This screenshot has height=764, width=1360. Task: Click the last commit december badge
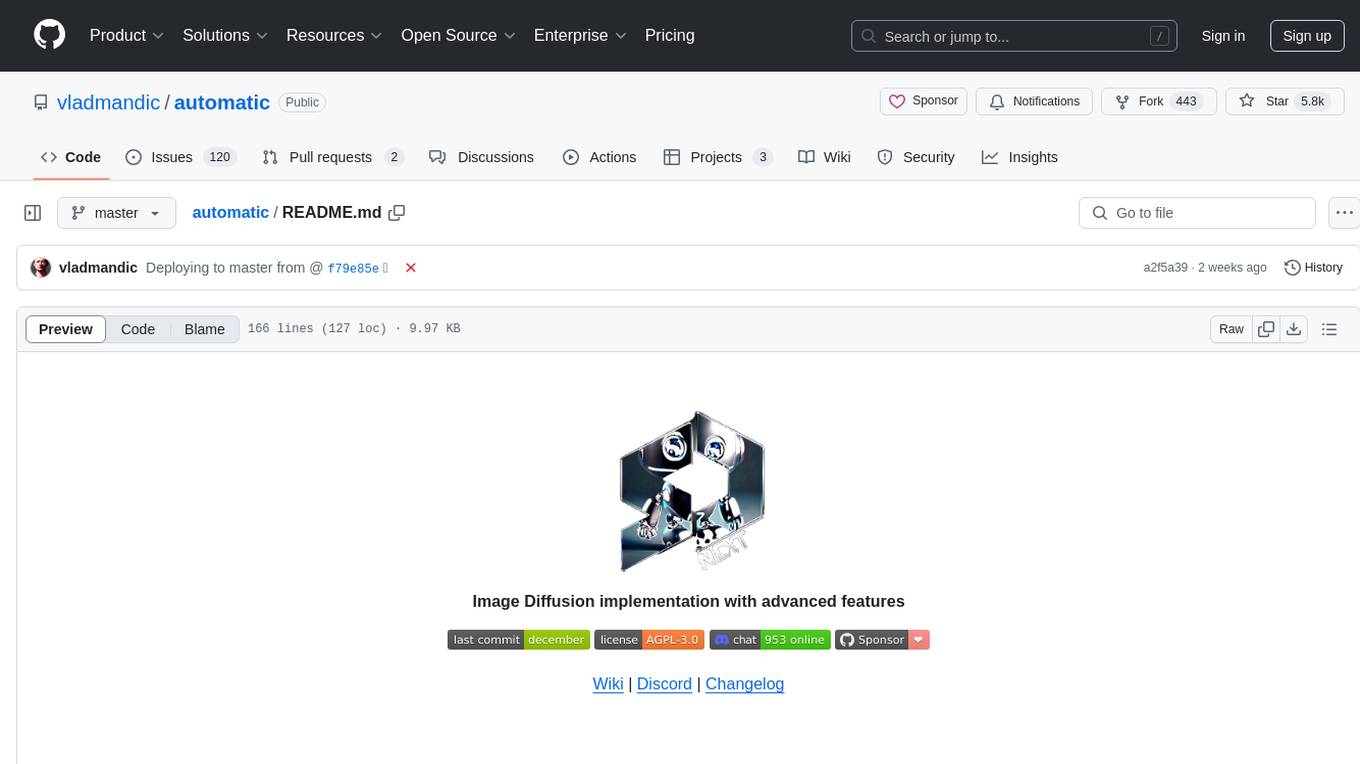(x=519, y=640)
